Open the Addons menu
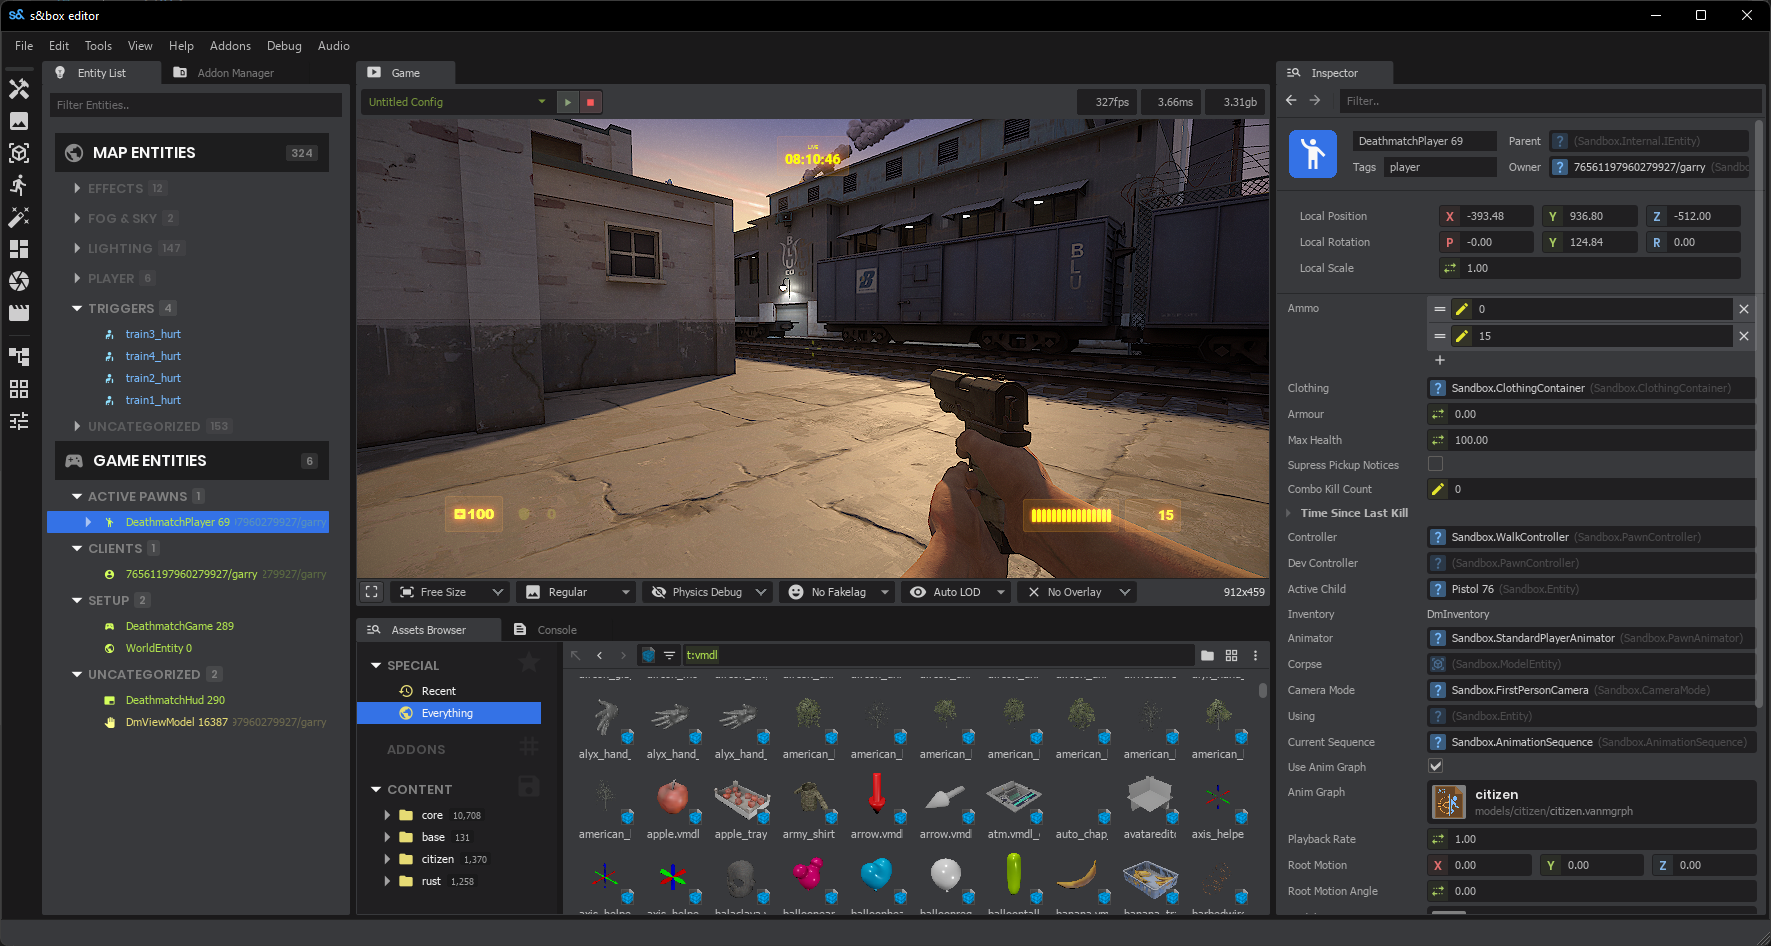 point(230,46)
